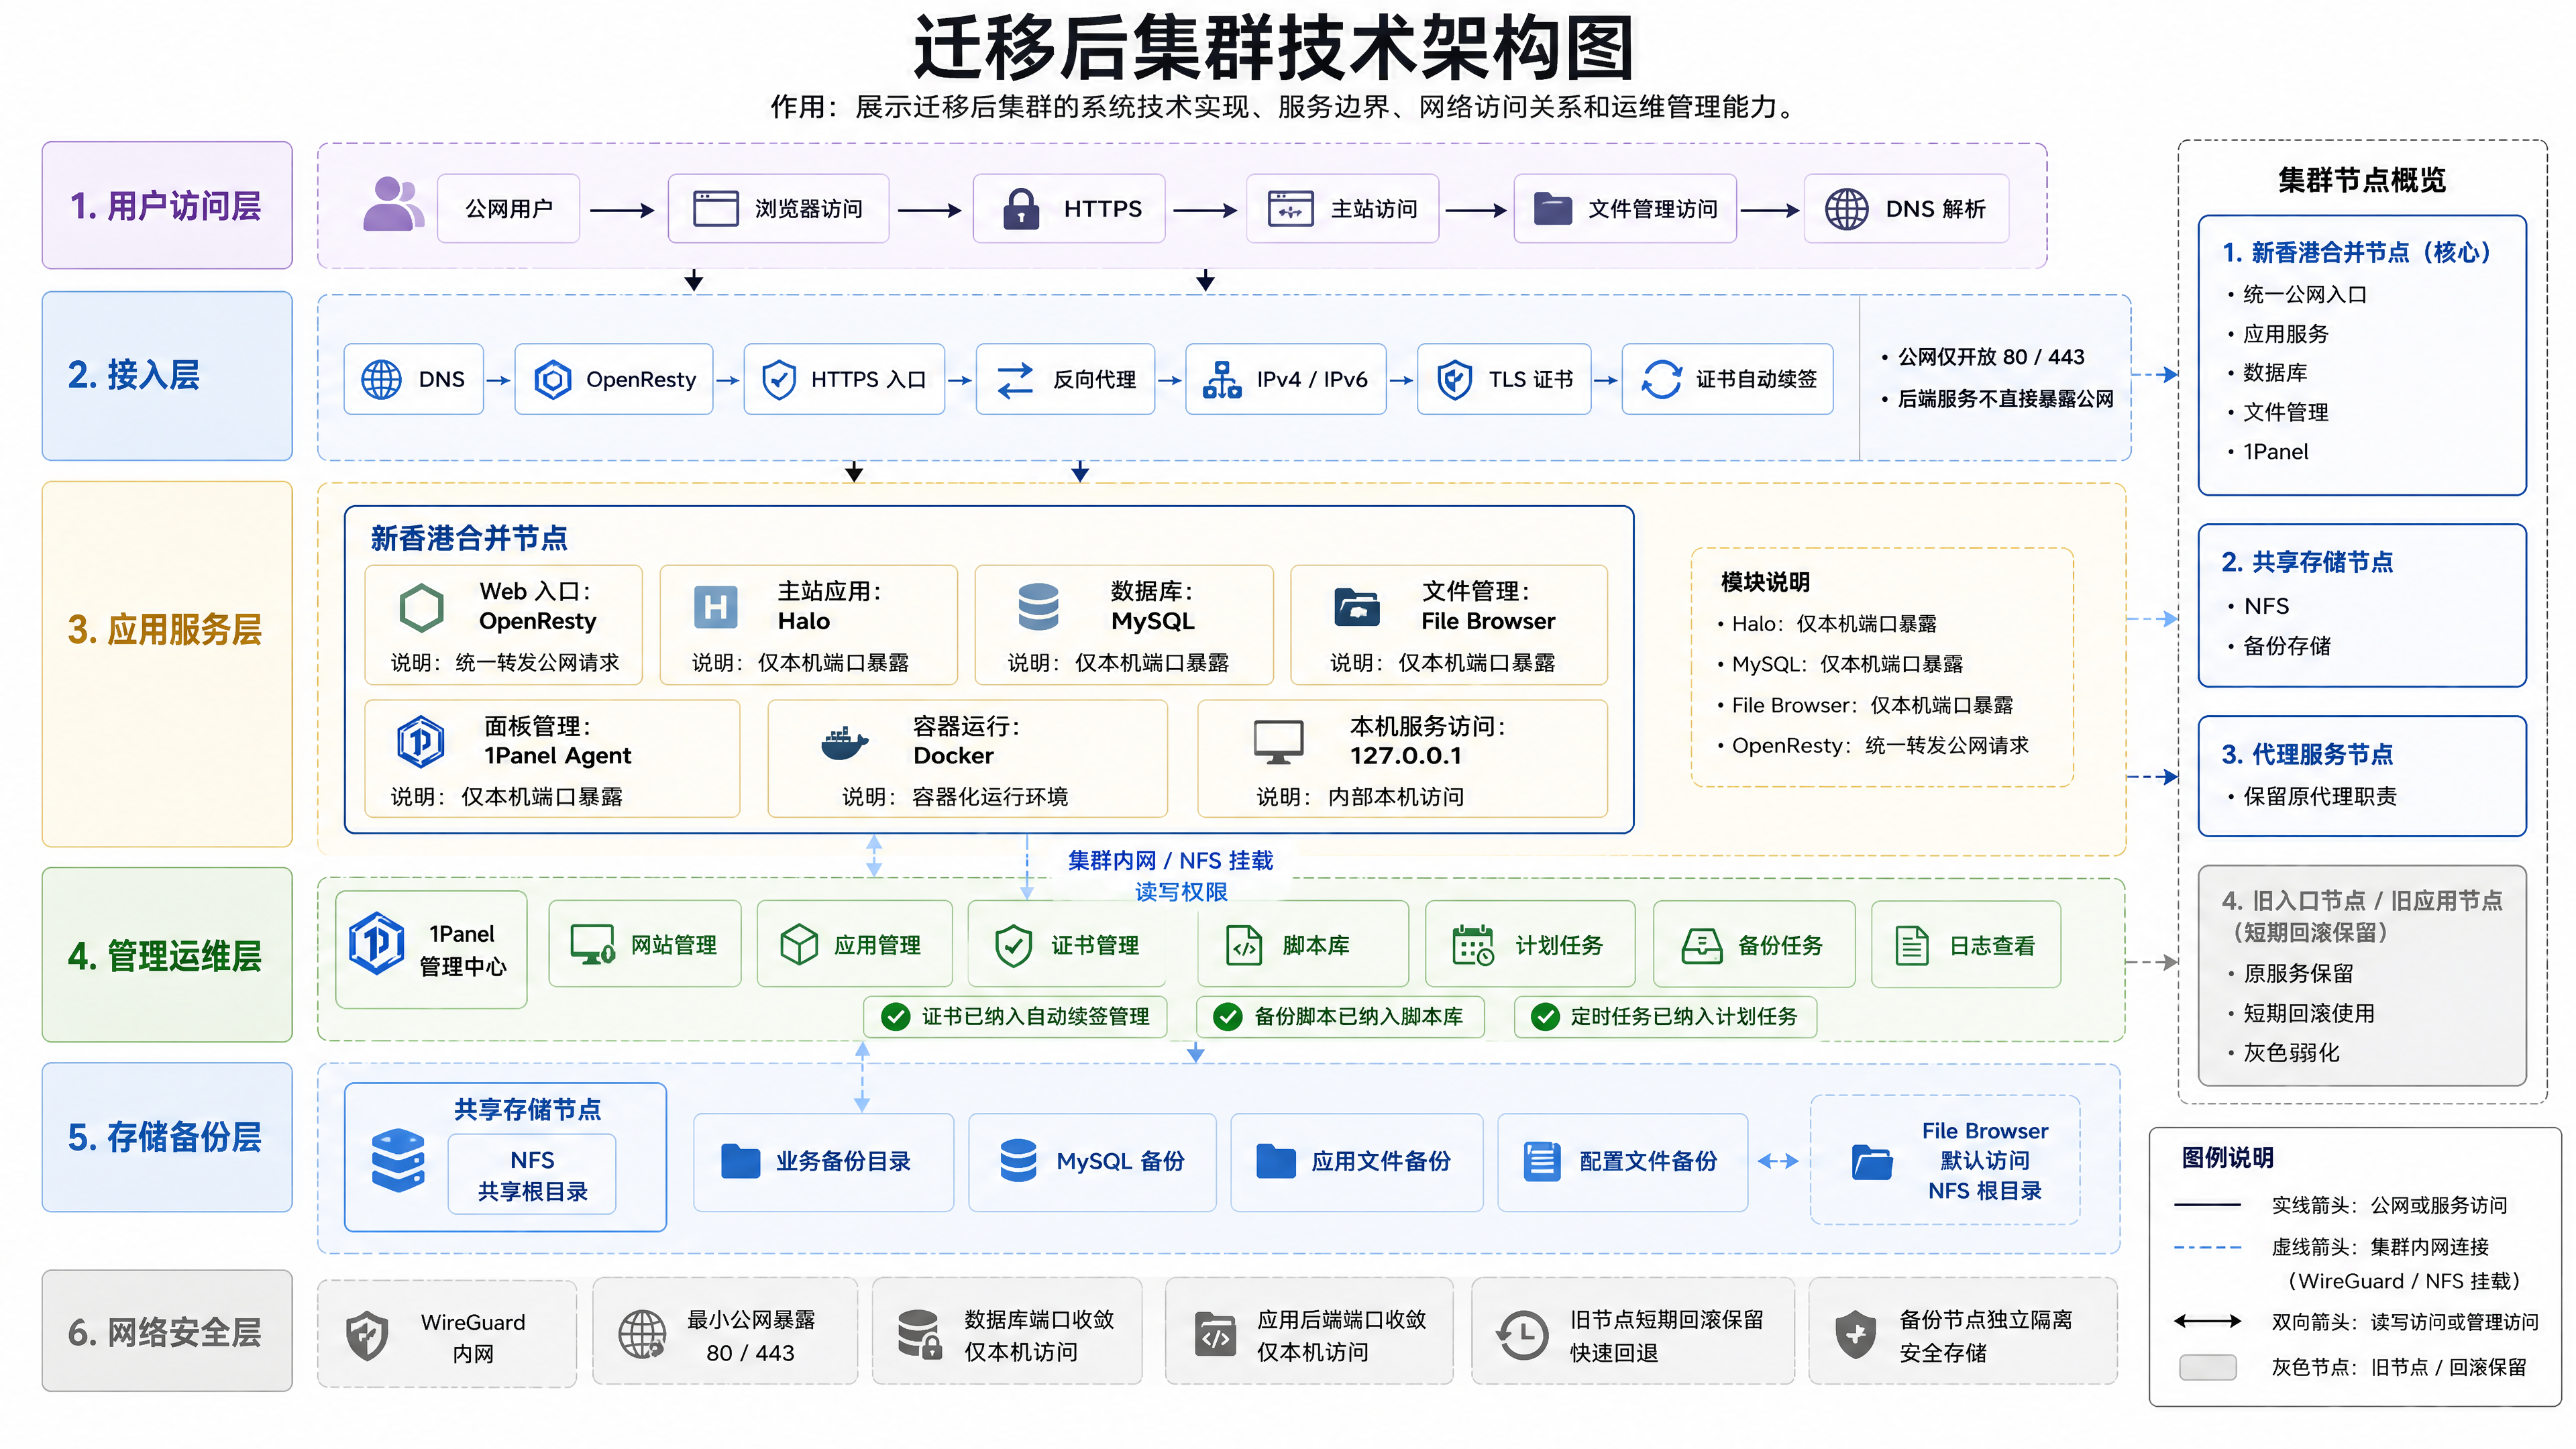Select the 1. 用户访问层 layer label
The width and height of the screenshot is (2576, 1449).
coord(167,205)
